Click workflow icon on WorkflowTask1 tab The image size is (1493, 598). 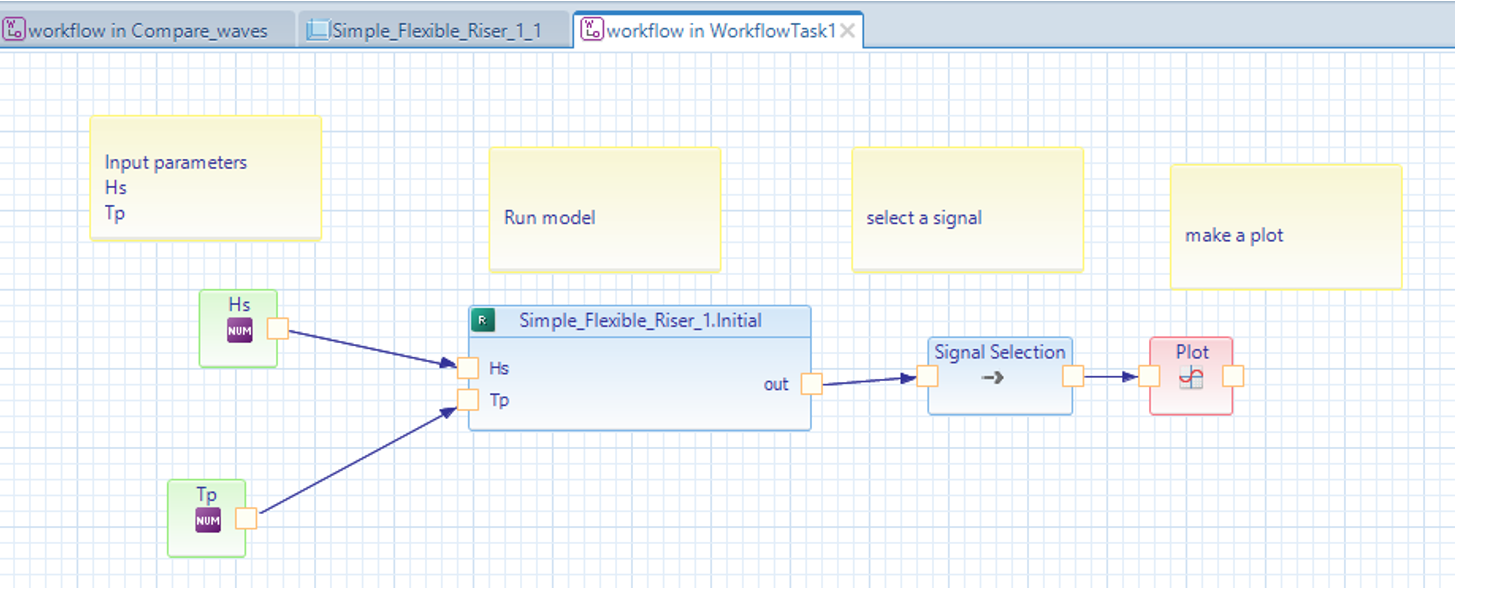592,30
